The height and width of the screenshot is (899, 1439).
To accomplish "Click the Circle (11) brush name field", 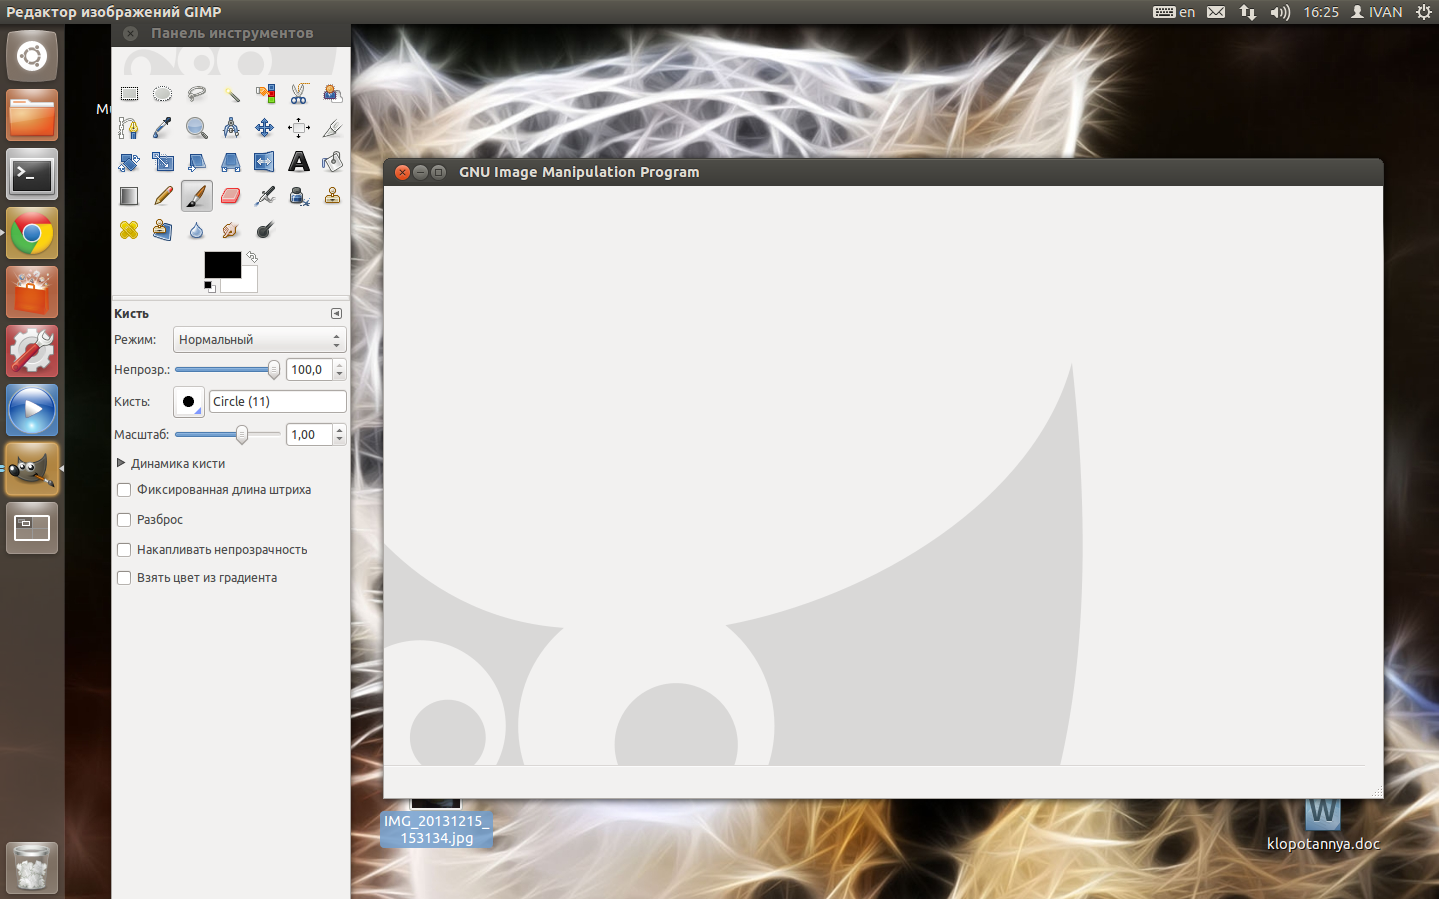I will point(278,402).
